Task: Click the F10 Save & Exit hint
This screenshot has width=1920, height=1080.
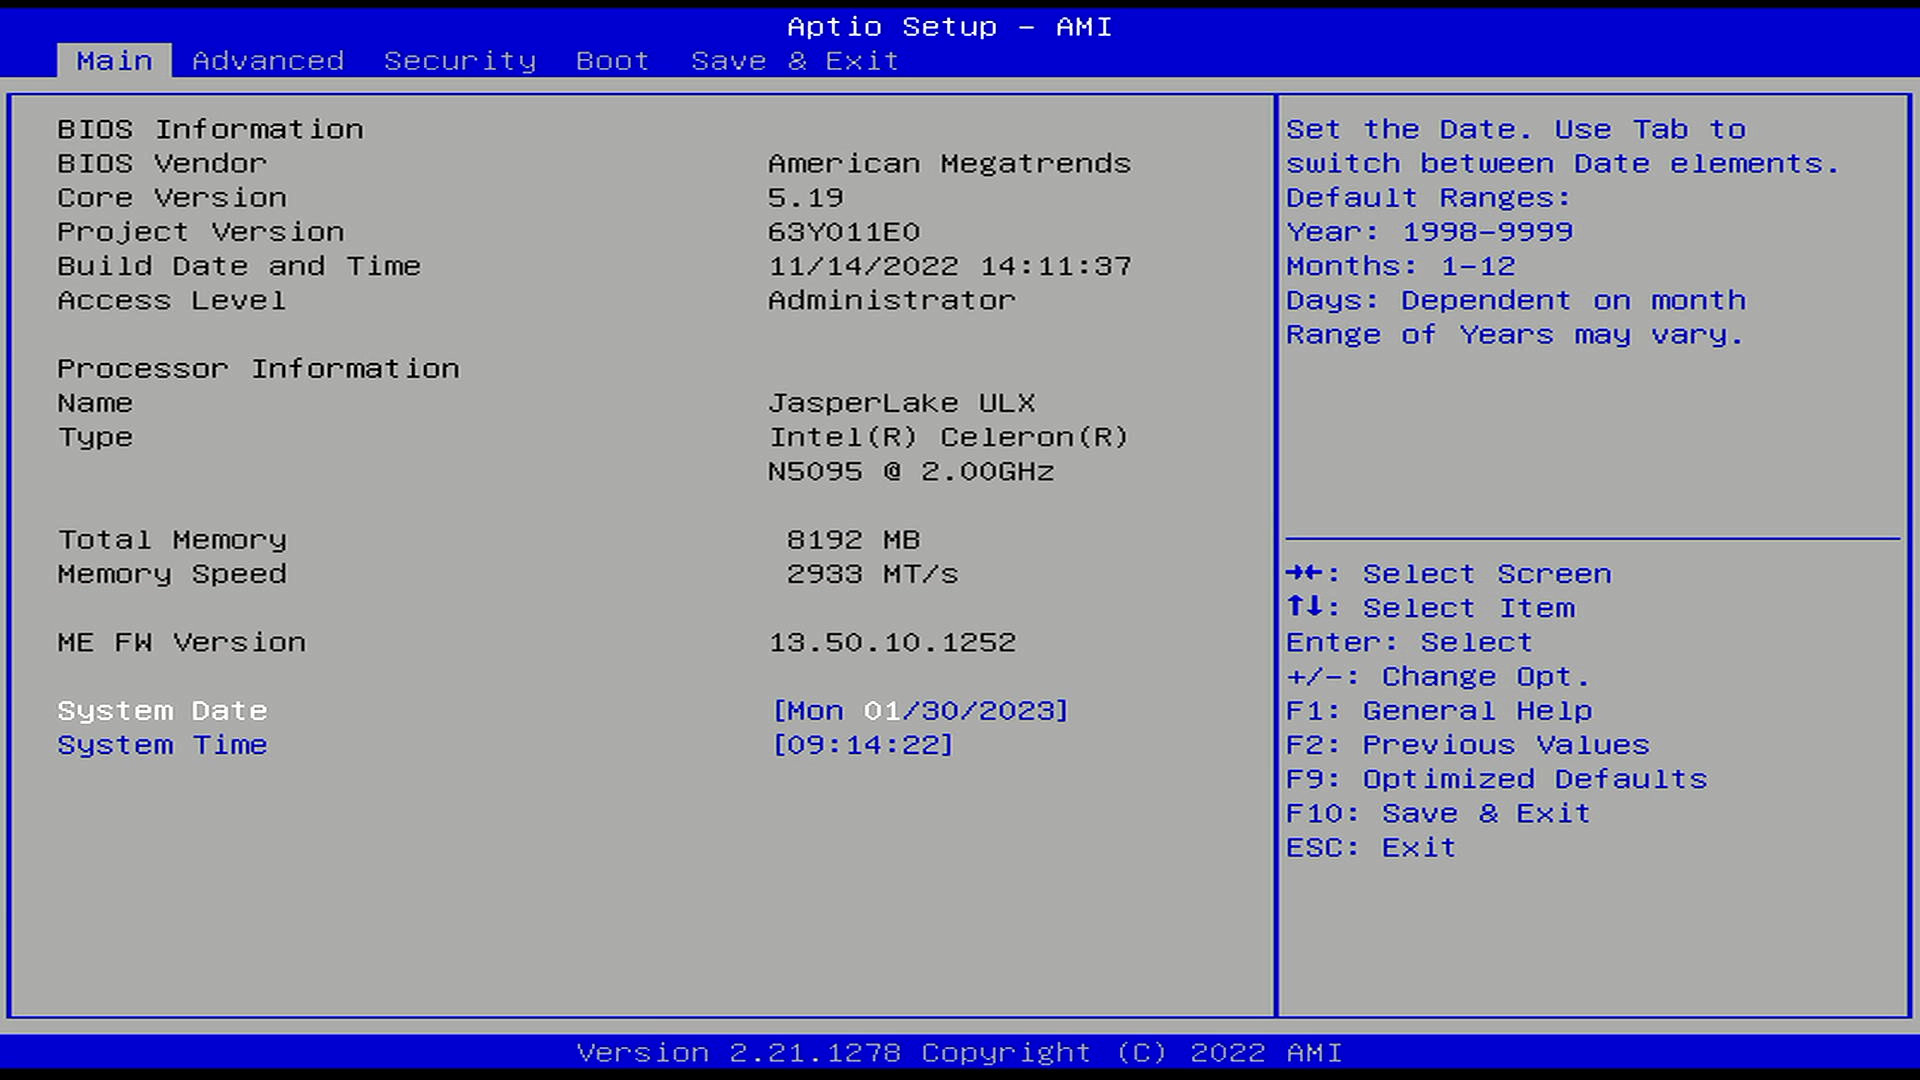Action: [x=1437, y=813]
